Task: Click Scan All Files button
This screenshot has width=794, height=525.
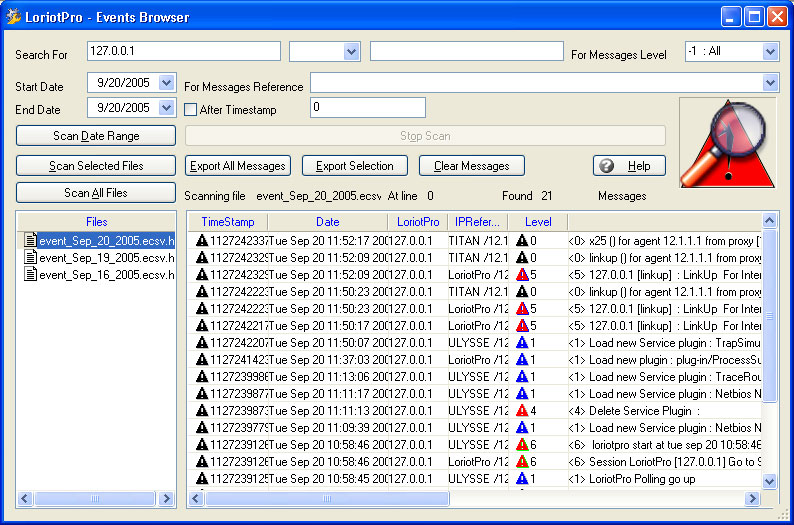Action: [x=96, y=193]
